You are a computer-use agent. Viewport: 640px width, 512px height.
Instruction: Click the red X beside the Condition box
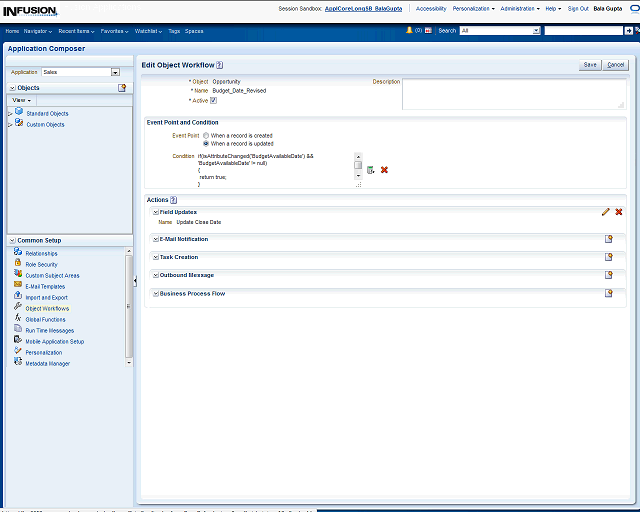click(x=384, y=170)
